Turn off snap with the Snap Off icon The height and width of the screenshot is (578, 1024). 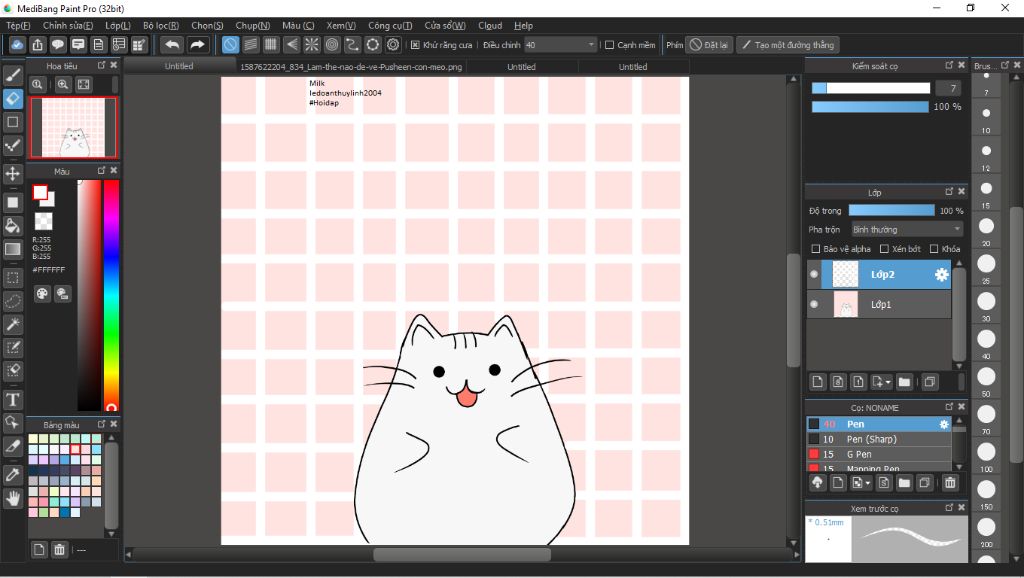[231, 44]
